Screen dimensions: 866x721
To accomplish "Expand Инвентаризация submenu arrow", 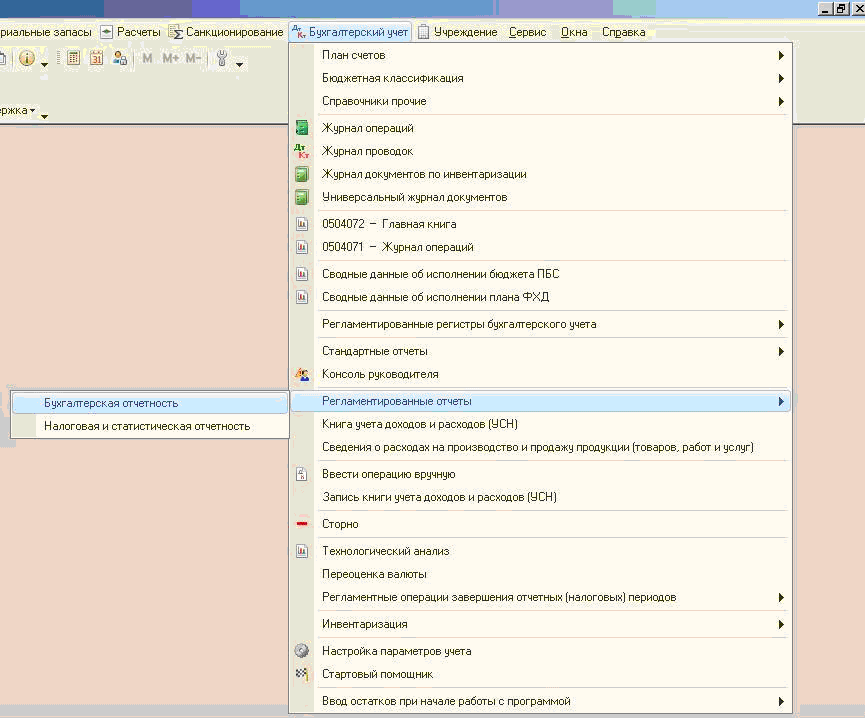I will [x=781, y=624].
